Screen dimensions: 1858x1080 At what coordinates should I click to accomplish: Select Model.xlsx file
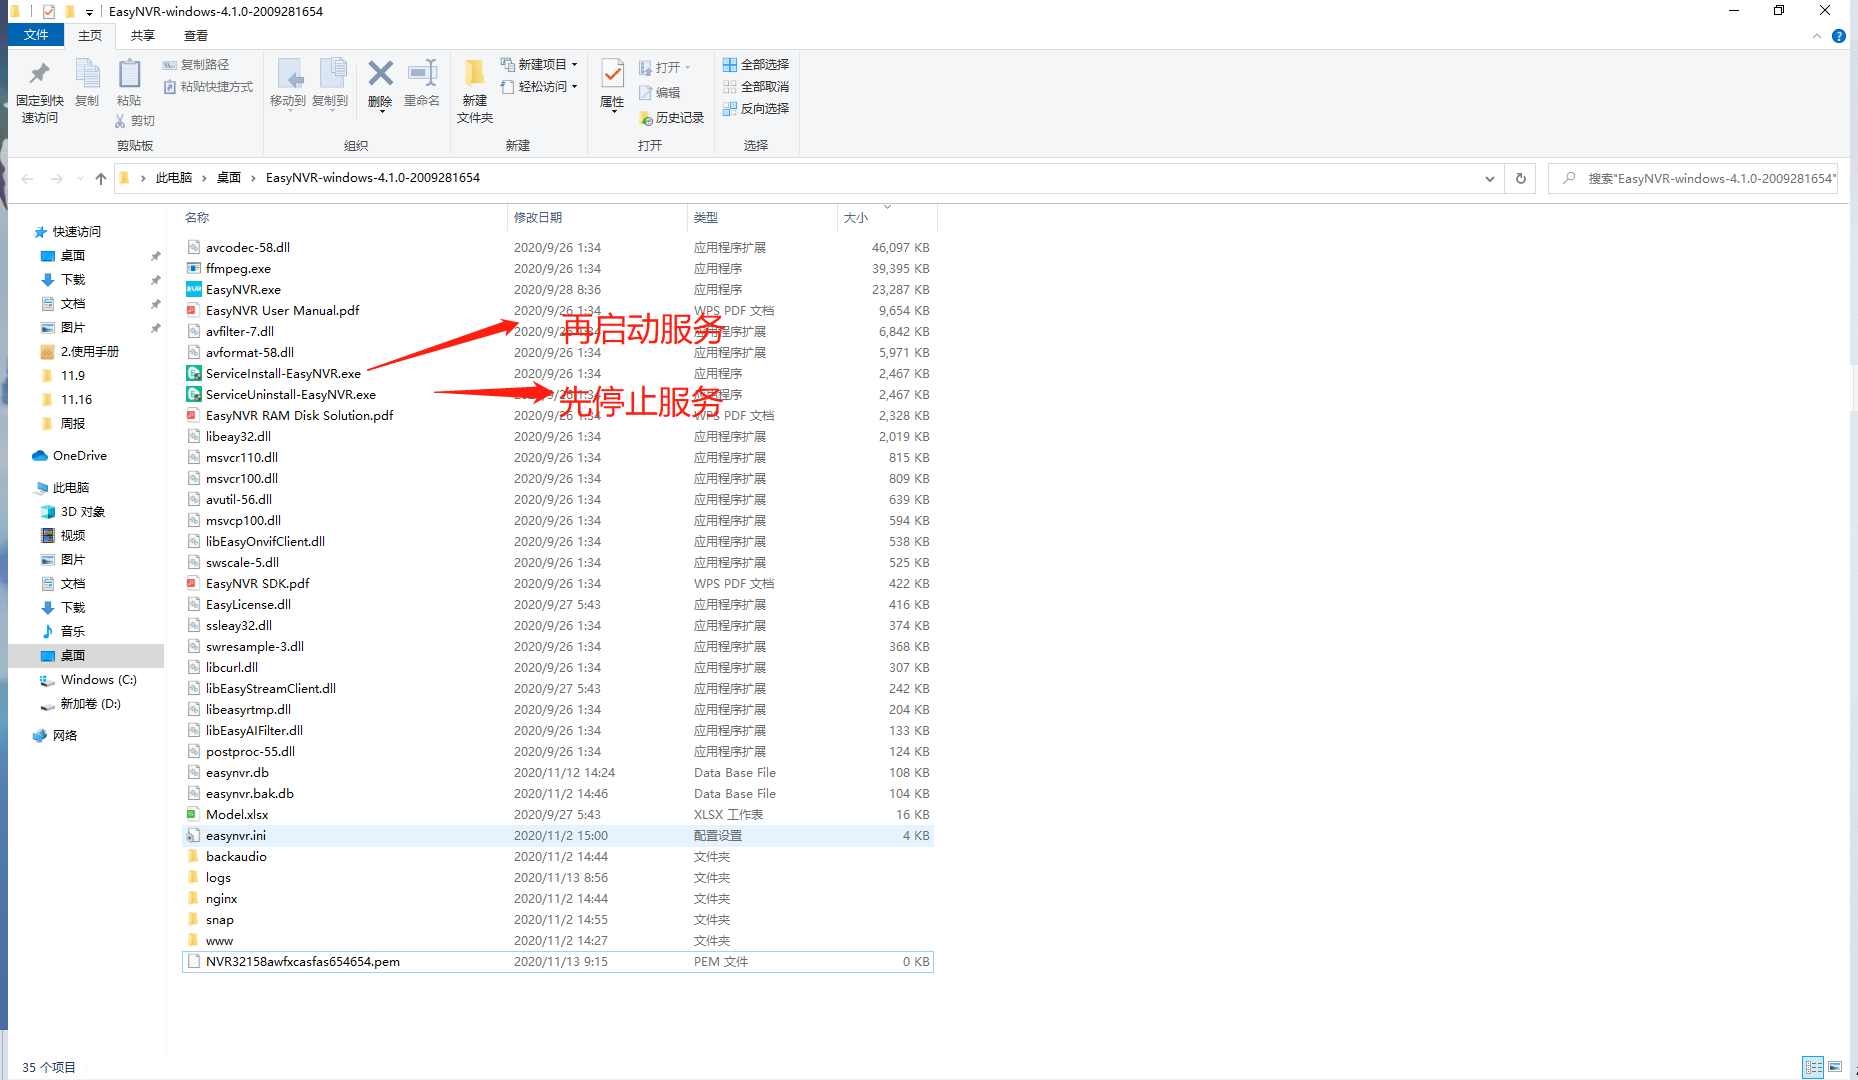point(237,815)
